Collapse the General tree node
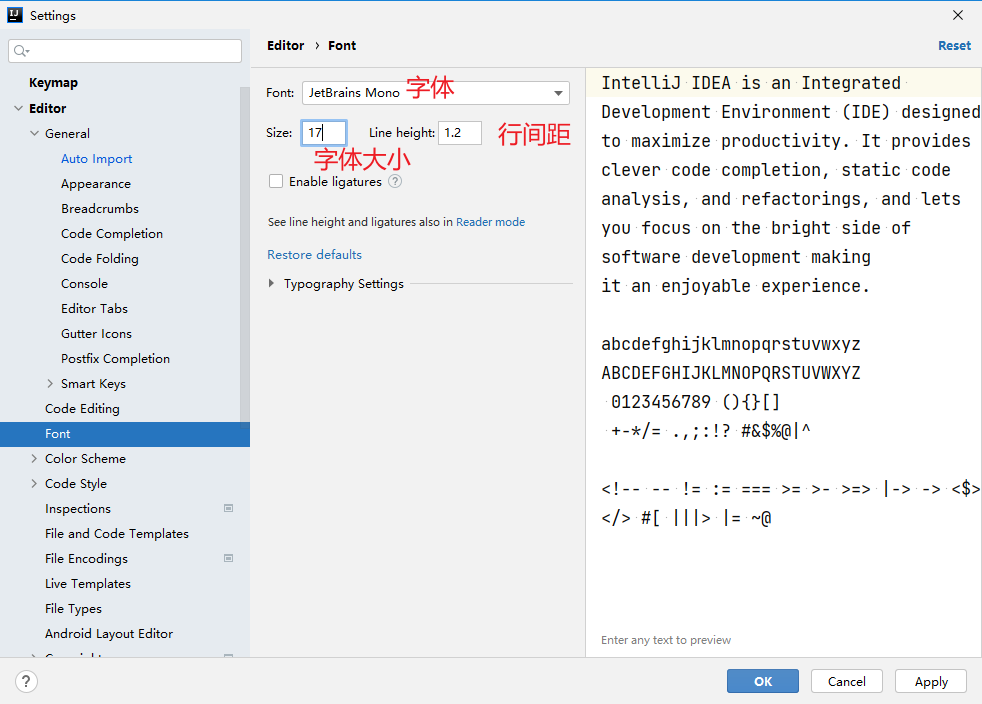Screen dimensions: 982x704 click(34, 133)
